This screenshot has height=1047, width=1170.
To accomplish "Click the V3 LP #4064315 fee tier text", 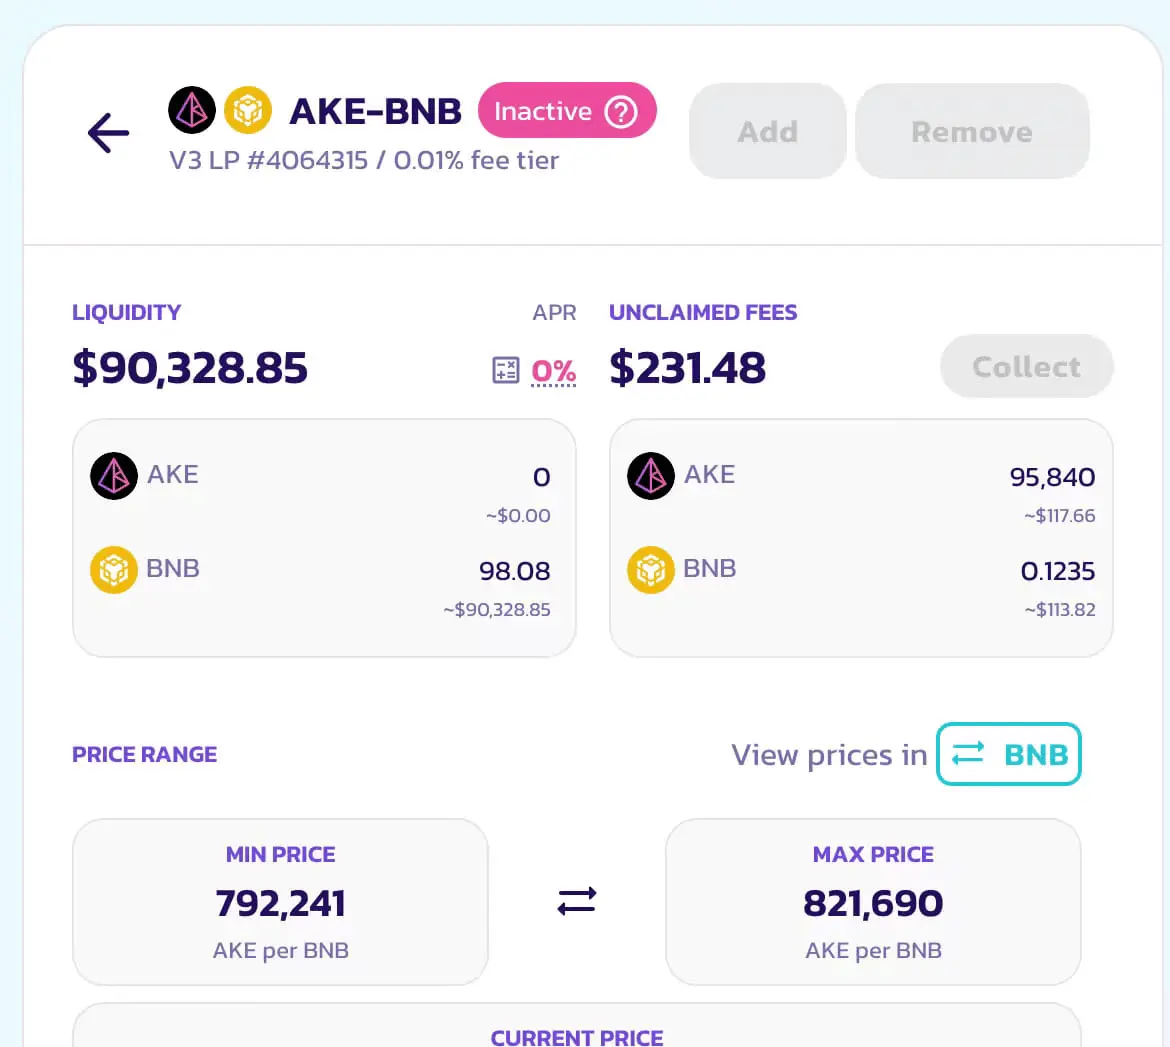I will (x=364, y=160).
